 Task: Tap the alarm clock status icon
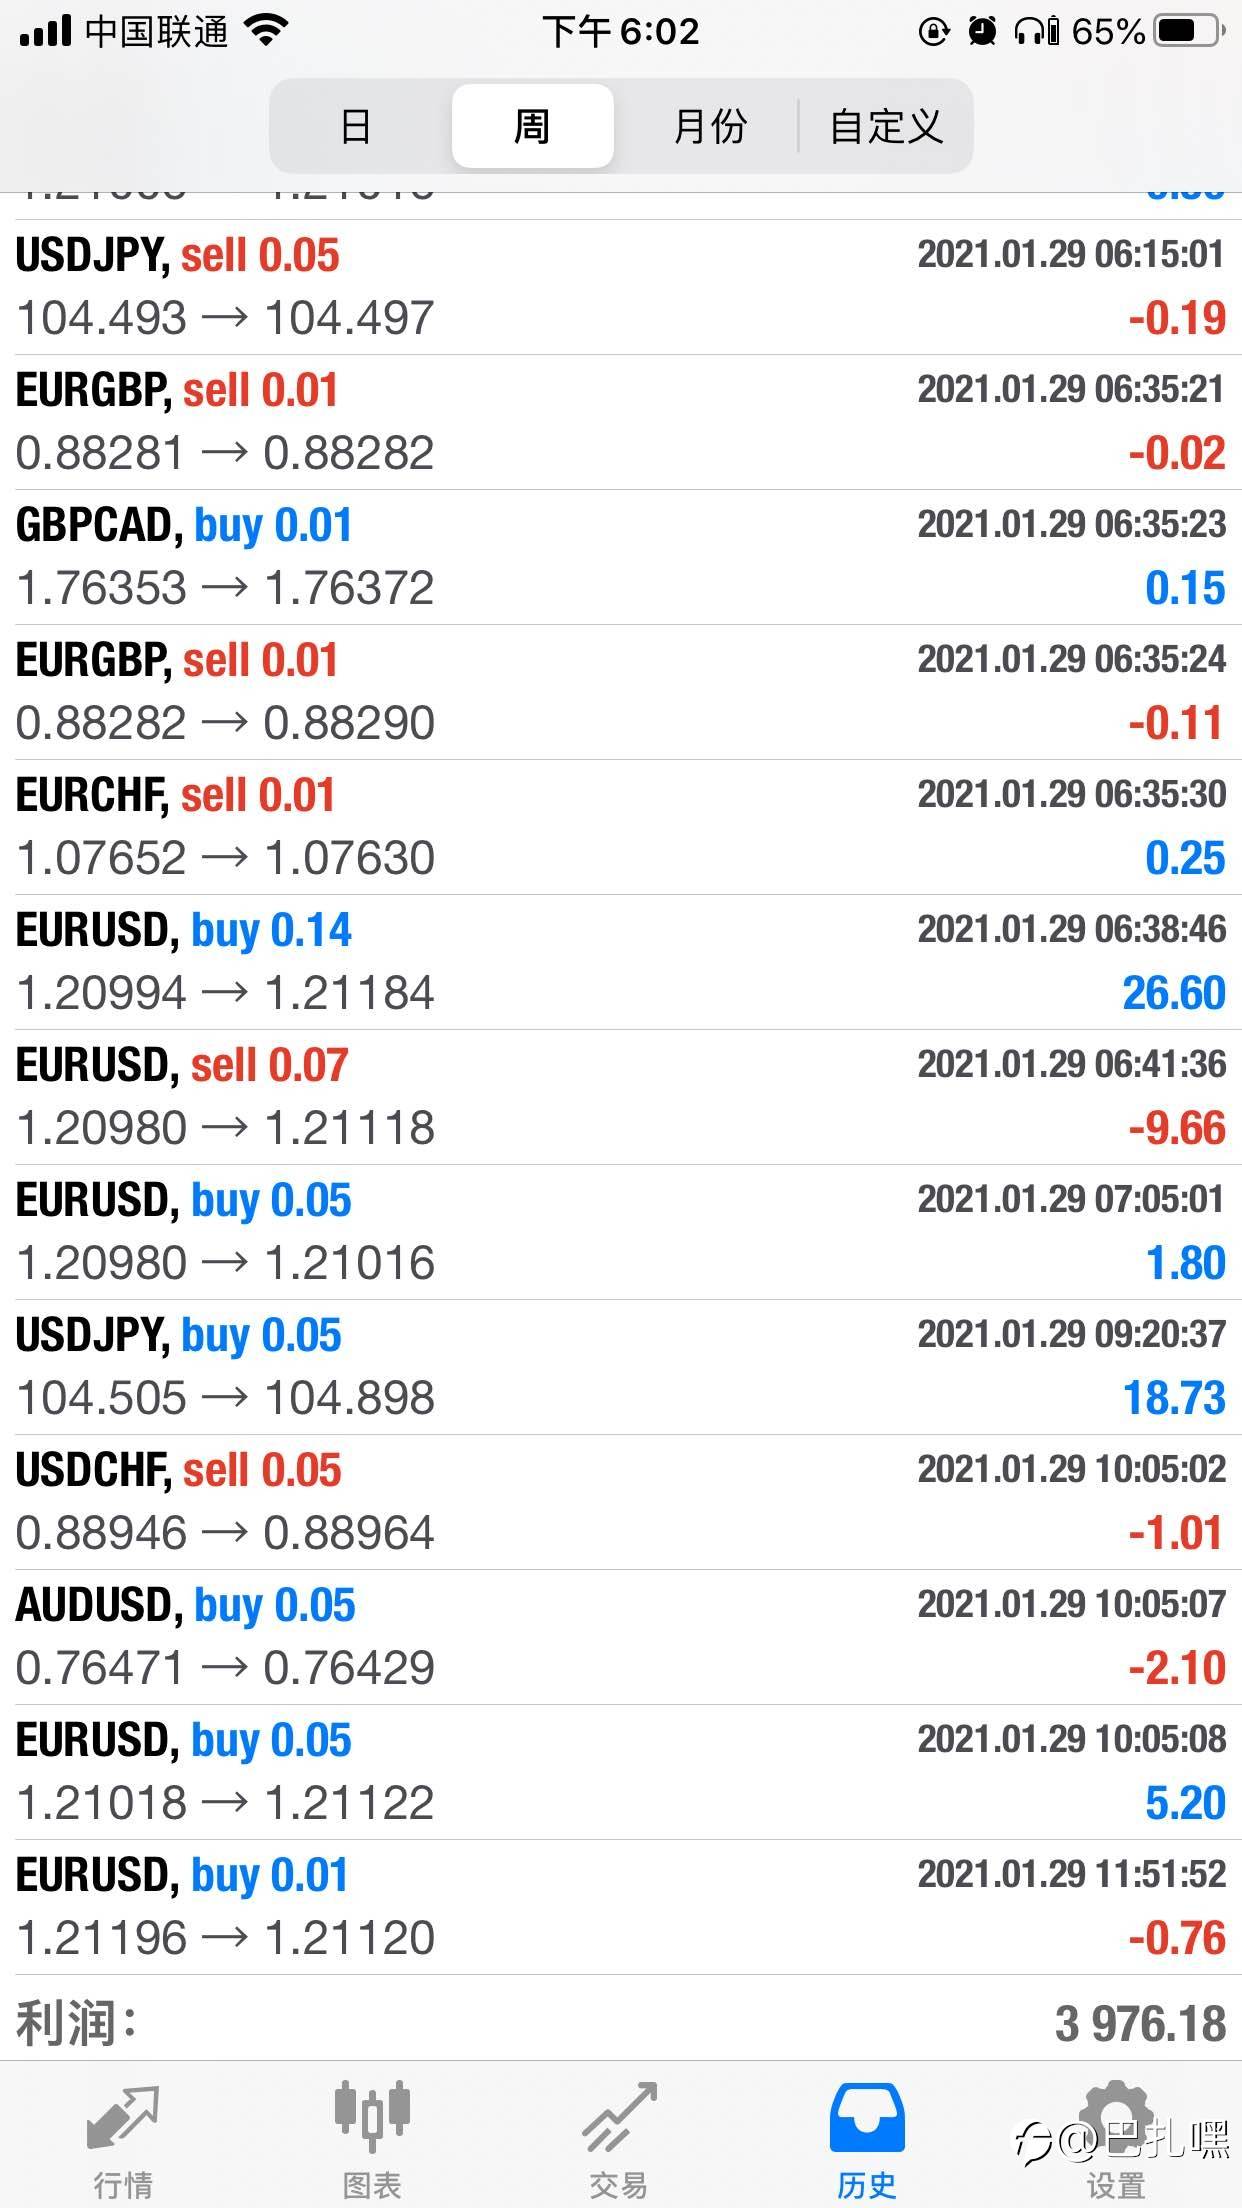coord(982,32)
